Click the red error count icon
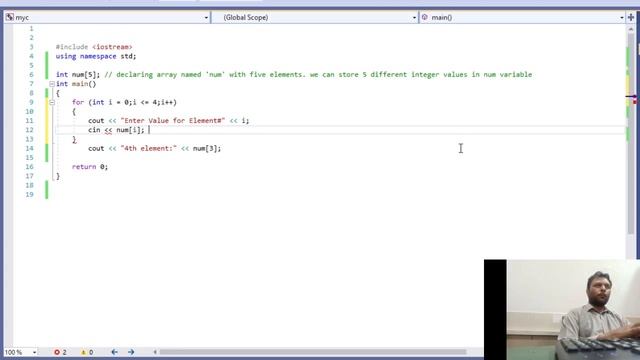The image size is (640, 360). (x=57, y=352)
